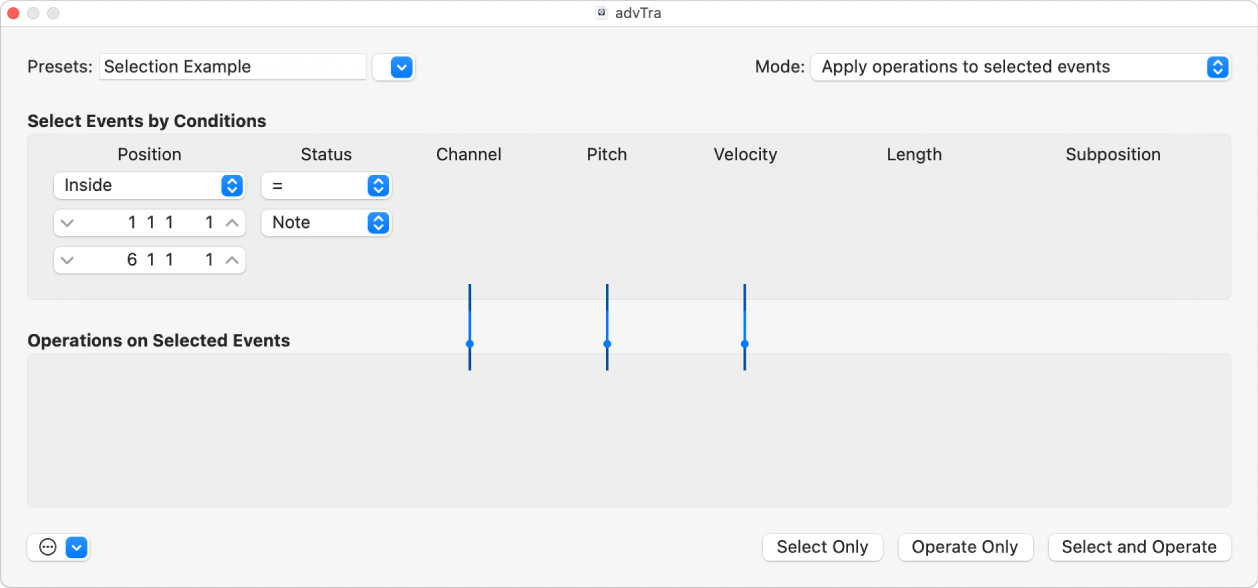1258x588 pixels.
Task: Click the Velocity connector line handle
Action: [745, 344]
